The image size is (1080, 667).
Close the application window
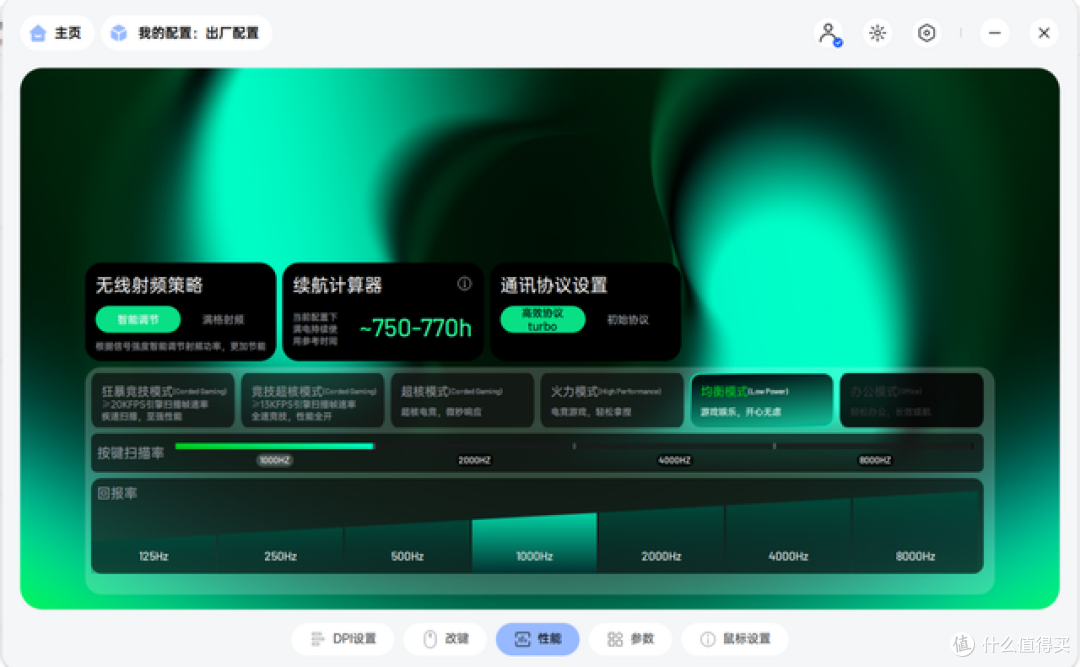tap(1044, 33)
